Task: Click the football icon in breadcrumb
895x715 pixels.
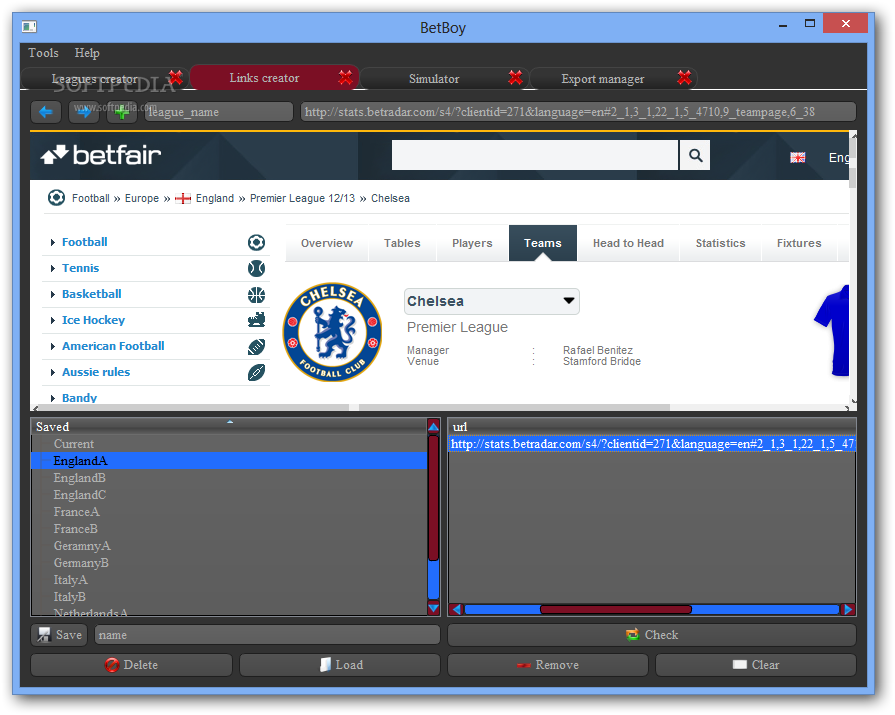Action: (x=56, y=198)
